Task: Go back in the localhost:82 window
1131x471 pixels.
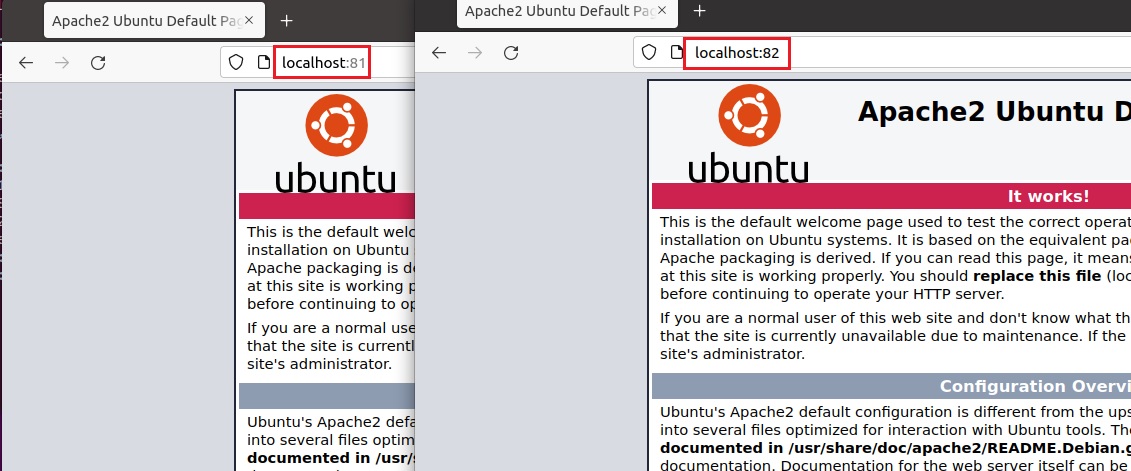Action: click(439, 53)
